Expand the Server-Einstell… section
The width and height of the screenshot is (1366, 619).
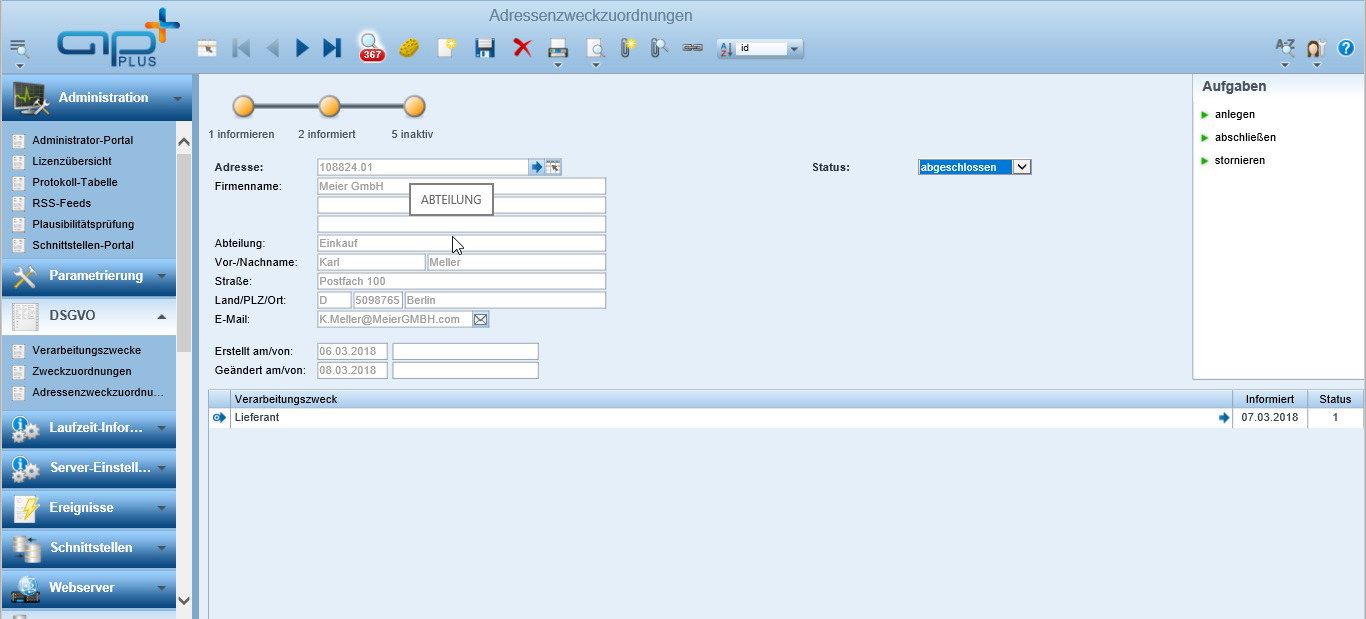click(x=89, y=468)
